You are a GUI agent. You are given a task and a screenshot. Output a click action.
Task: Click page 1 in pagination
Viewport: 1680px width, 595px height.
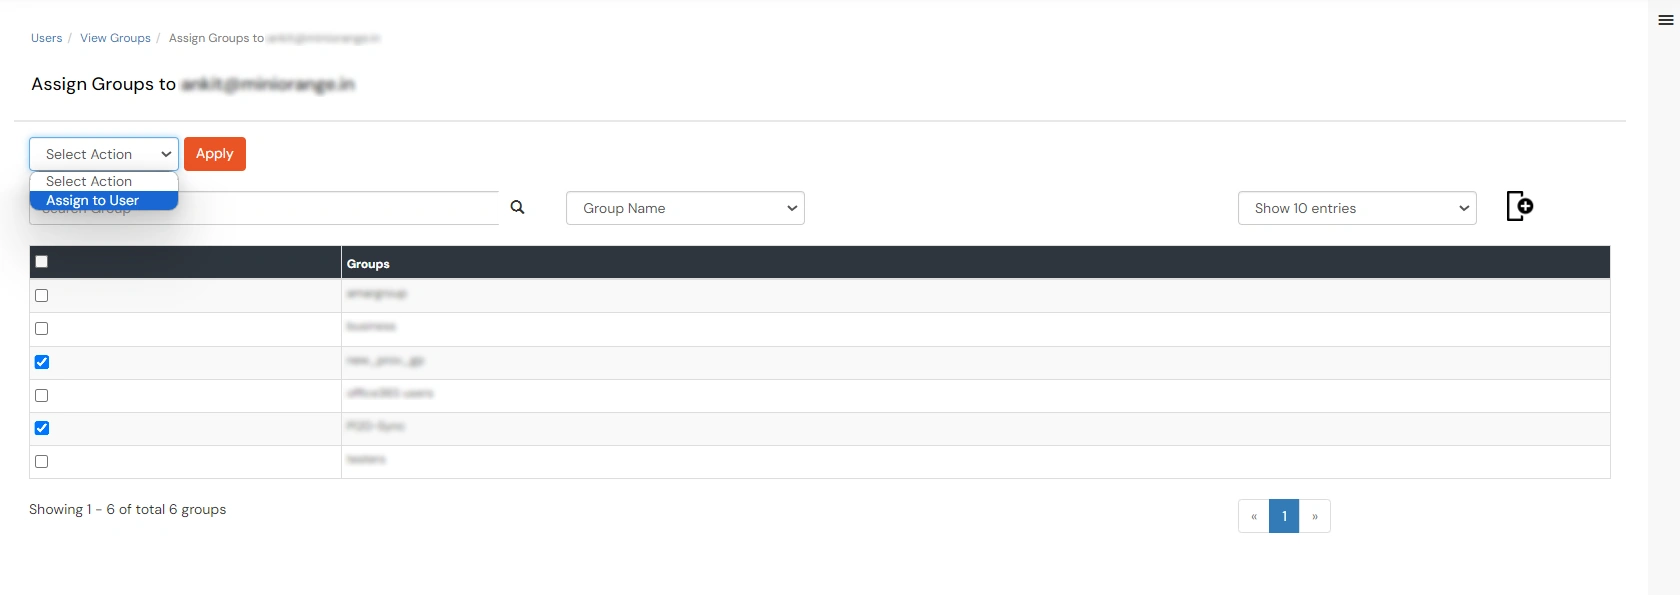pyautogui.click(x=1284, y=516)
